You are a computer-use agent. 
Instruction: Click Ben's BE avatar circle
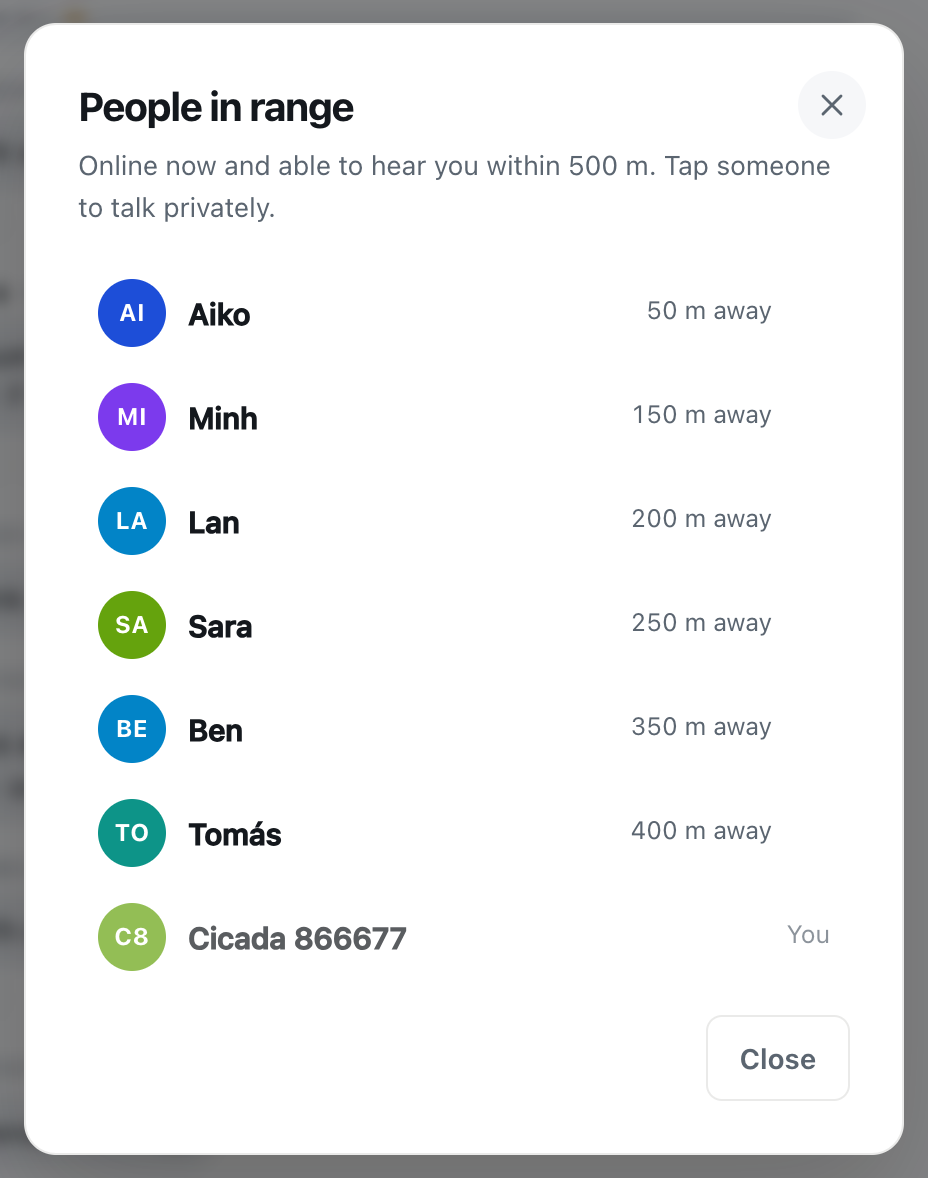[131, 729]
